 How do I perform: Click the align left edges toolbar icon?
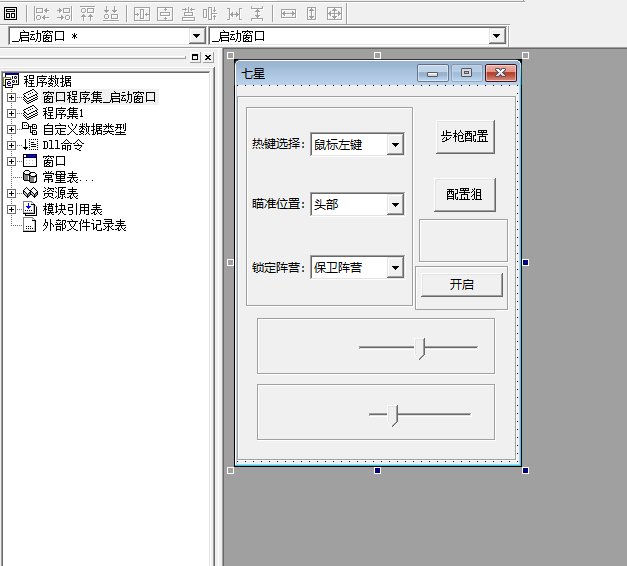[42, 14]
